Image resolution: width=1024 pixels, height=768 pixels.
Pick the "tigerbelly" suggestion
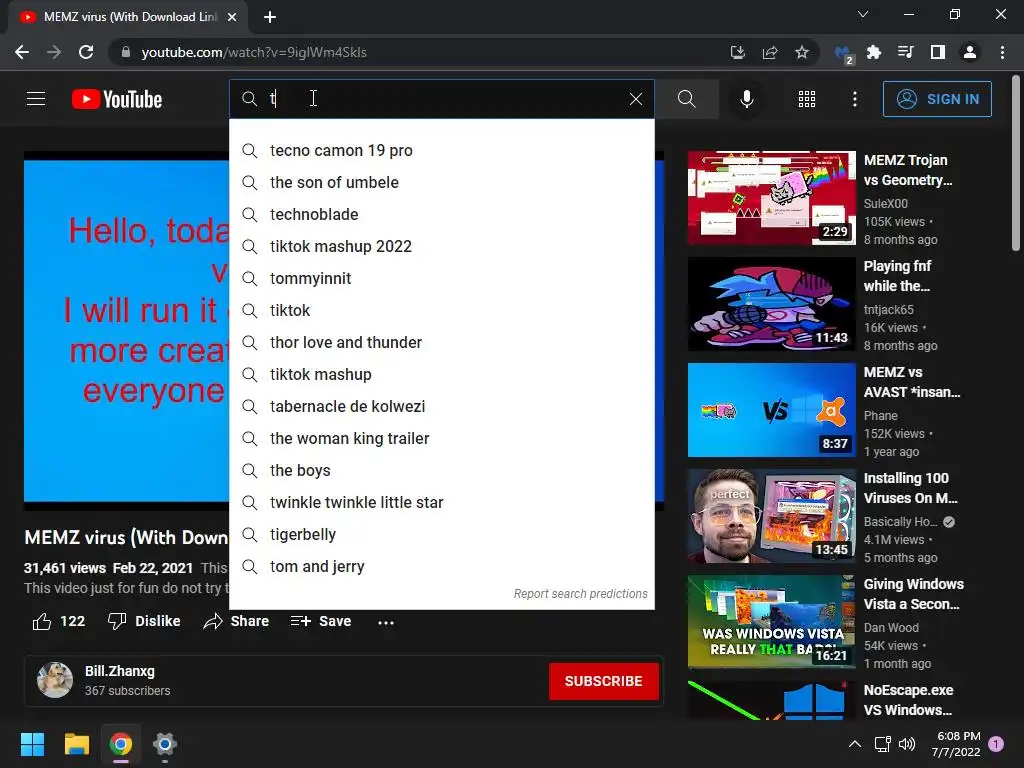442,534
